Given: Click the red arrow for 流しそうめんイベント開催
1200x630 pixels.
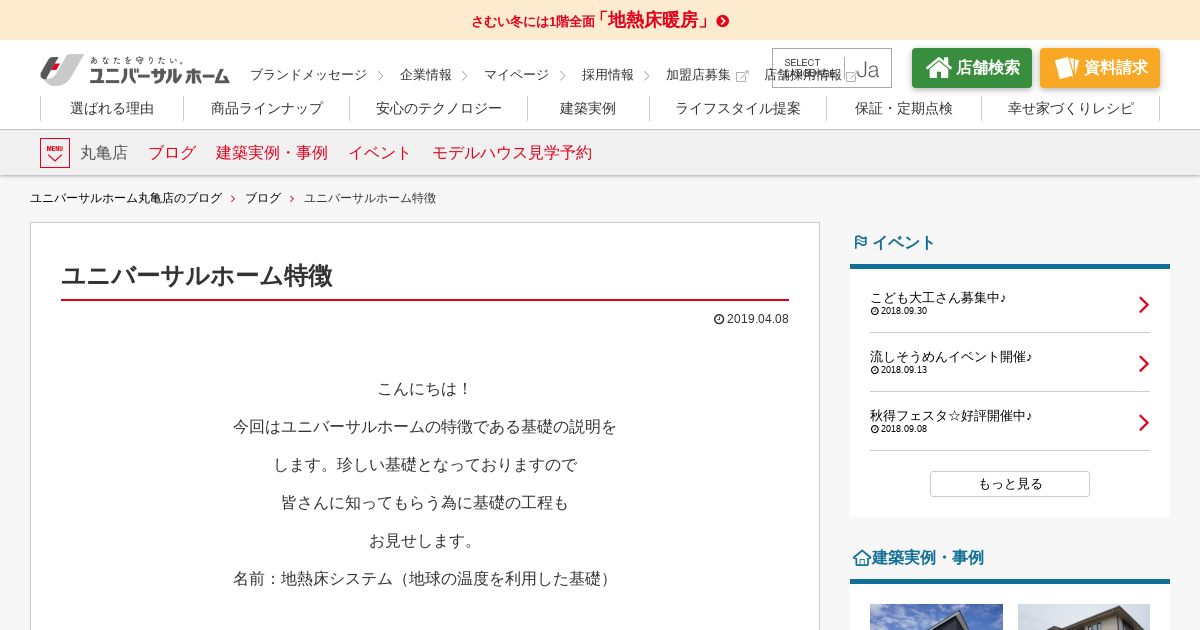Looking at the screenshot, I should coord(1144,364).
